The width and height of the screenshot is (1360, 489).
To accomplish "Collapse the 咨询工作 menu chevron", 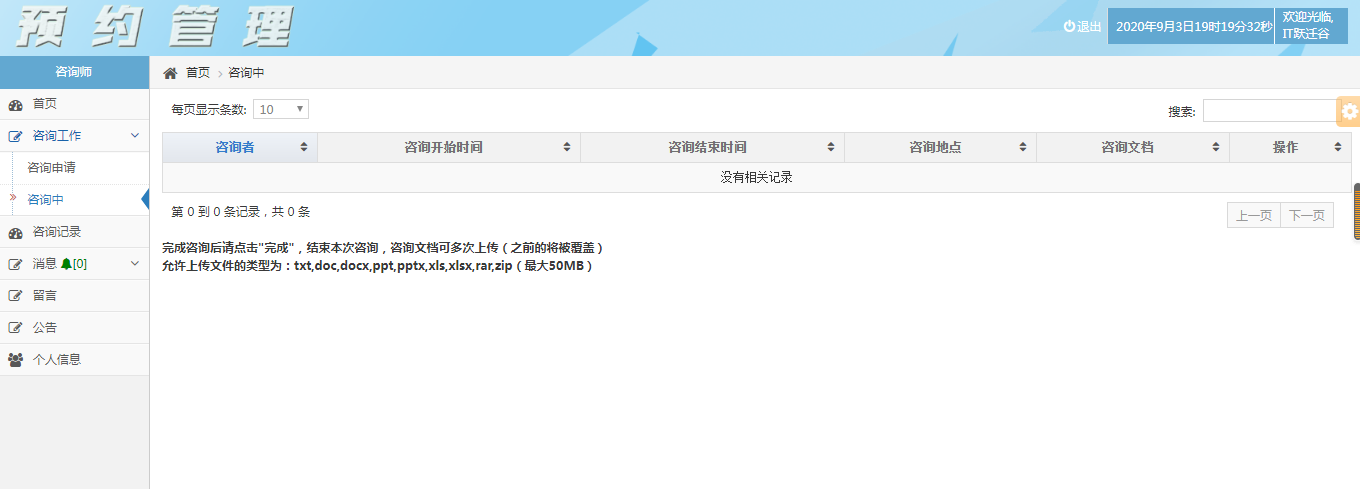I will (x=135, y=136).
